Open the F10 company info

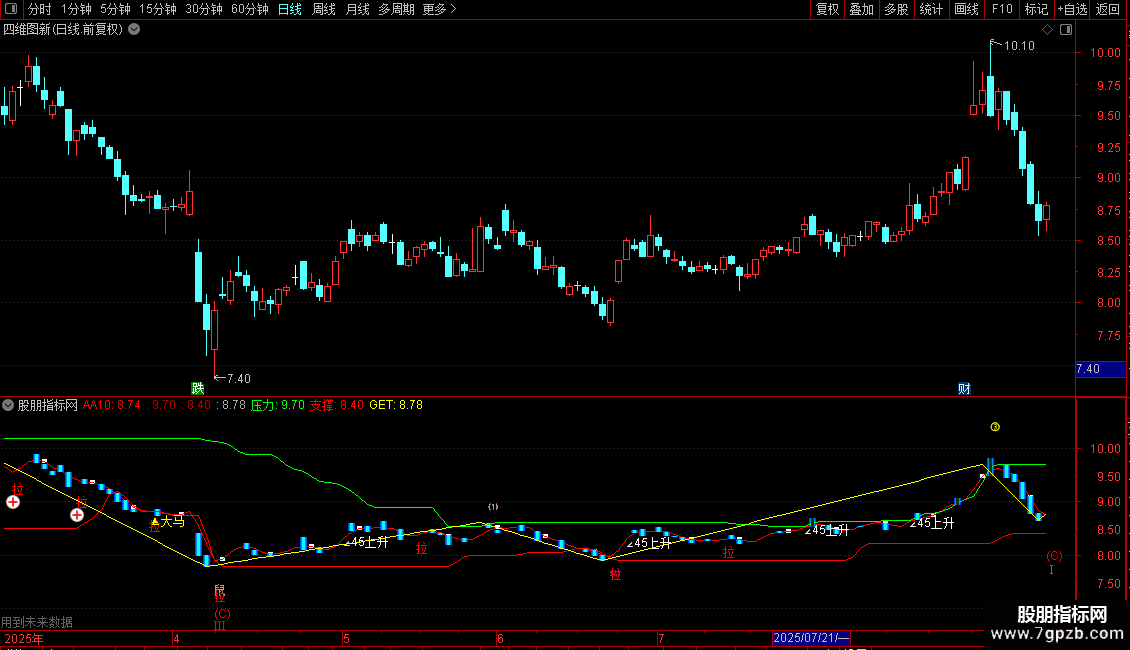click(x=1002, y=9)
